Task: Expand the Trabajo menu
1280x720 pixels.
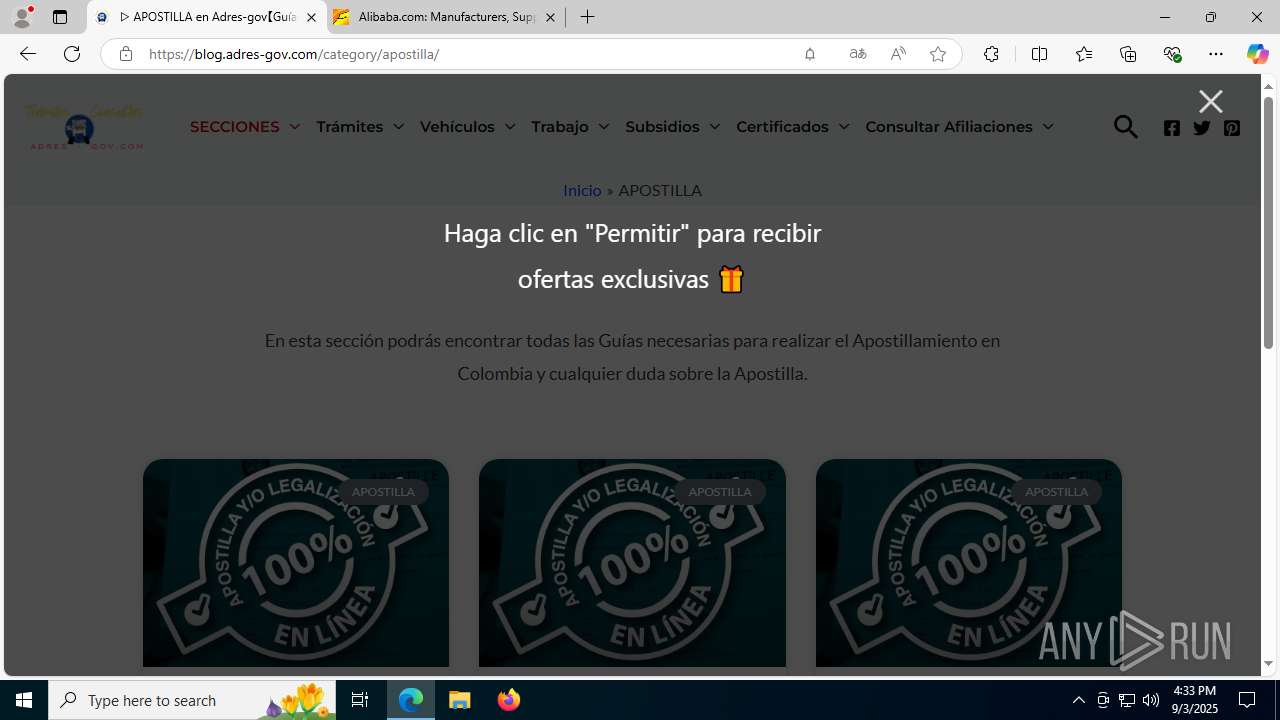Action: pos(570,127)
